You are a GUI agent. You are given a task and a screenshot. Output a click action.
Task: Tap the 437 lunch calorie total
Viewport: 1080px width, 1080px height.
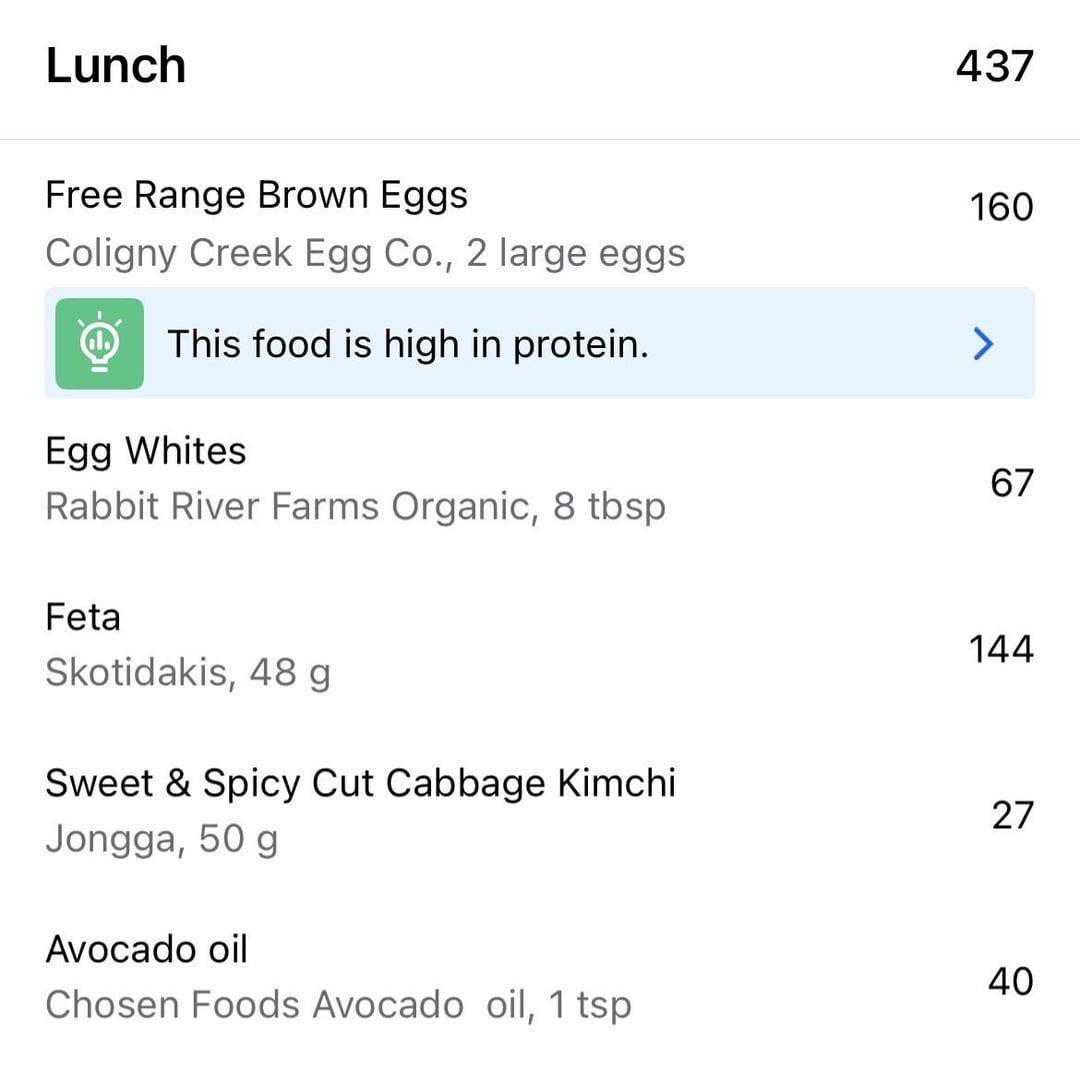coord(994,66)
